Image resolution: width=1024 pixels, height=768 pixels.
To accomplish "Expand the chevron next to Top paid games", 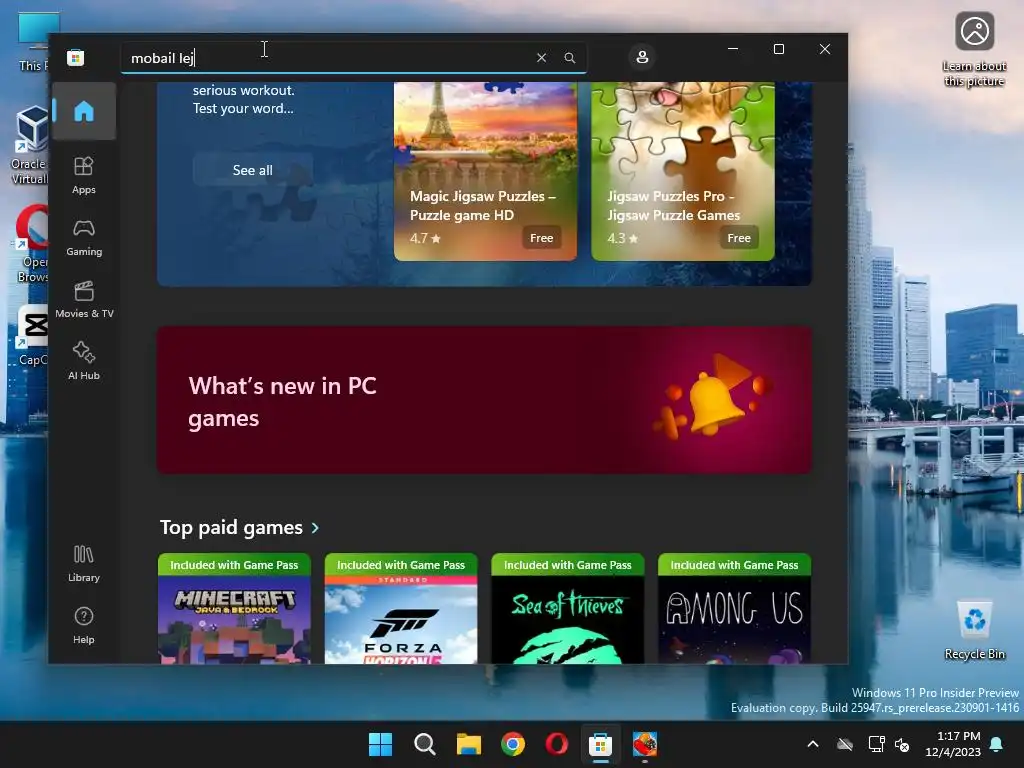I will 315,528.
